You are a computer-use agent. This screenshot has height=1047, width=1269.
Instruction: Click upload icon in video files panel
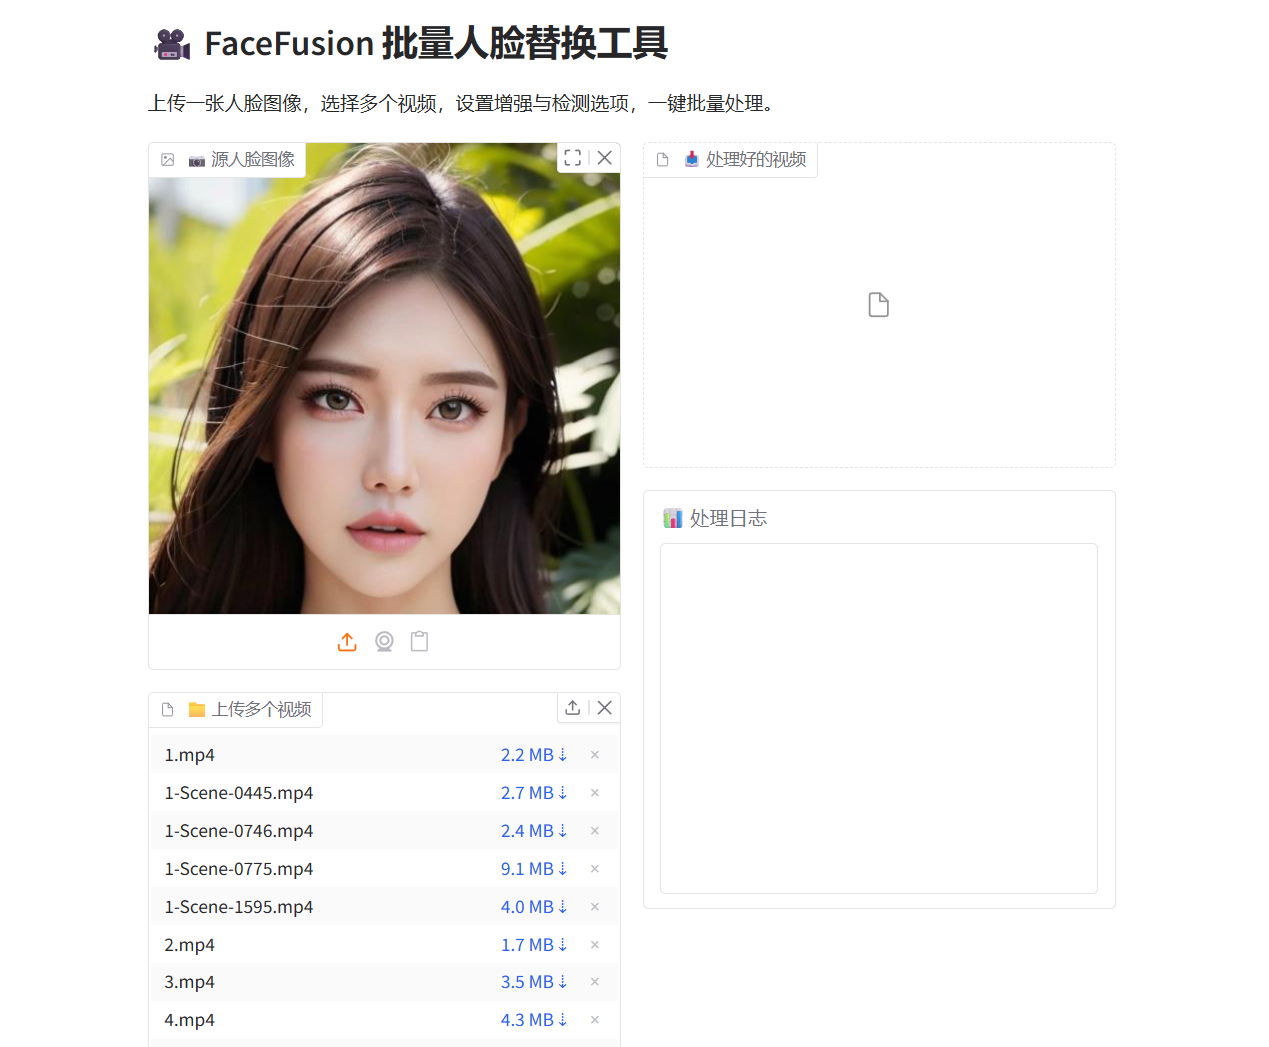[x=573, y=708]
